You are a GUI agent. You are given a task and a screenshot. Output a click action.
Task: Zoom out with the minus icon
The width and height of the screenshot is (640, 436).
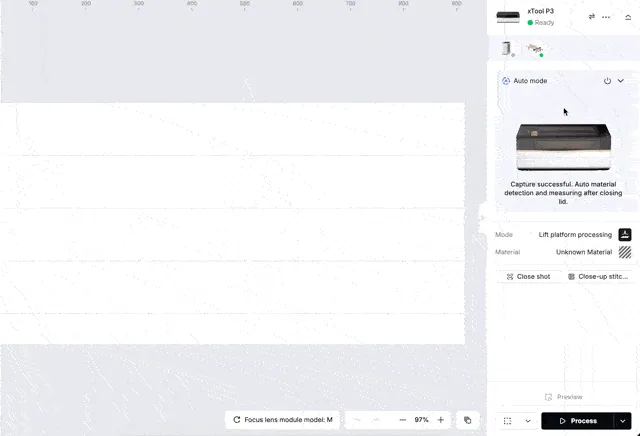click(x=402, y=420)
